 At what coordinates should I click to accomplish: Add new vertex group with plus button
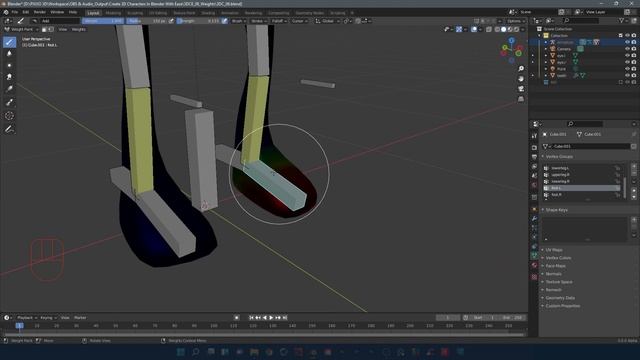point(634,167)
